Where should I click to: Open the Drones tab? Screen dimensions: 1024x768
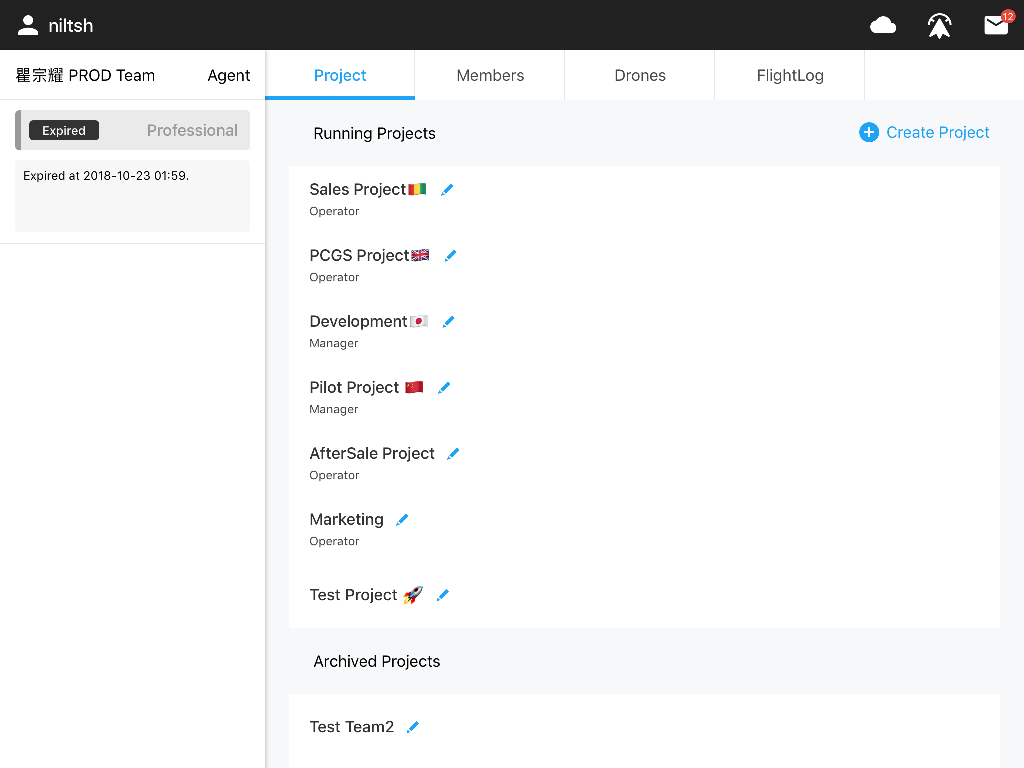pyautogui.click(x=639, y=75)
